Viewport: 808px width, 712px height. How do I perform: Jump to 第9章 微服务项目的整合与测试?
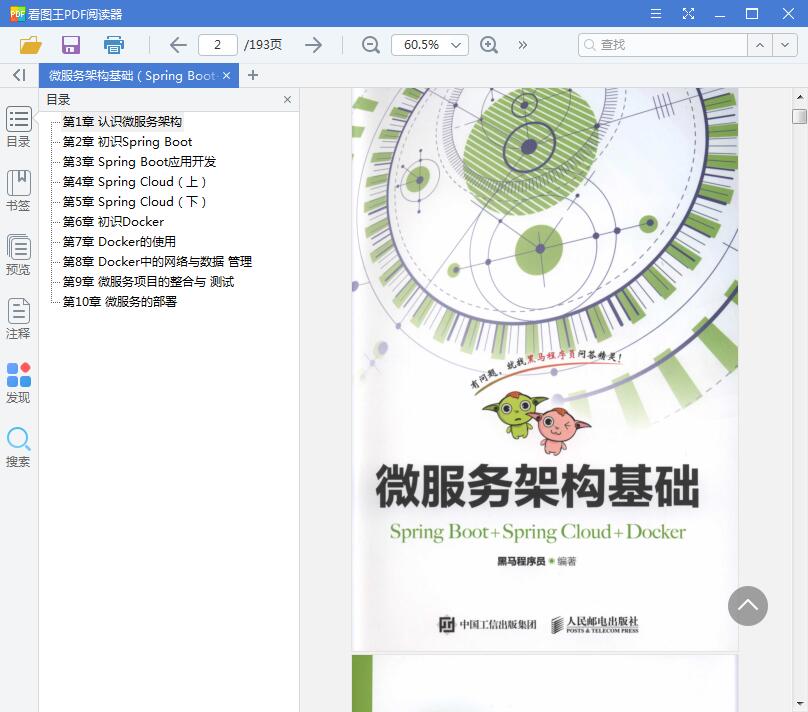click(148, 282)
